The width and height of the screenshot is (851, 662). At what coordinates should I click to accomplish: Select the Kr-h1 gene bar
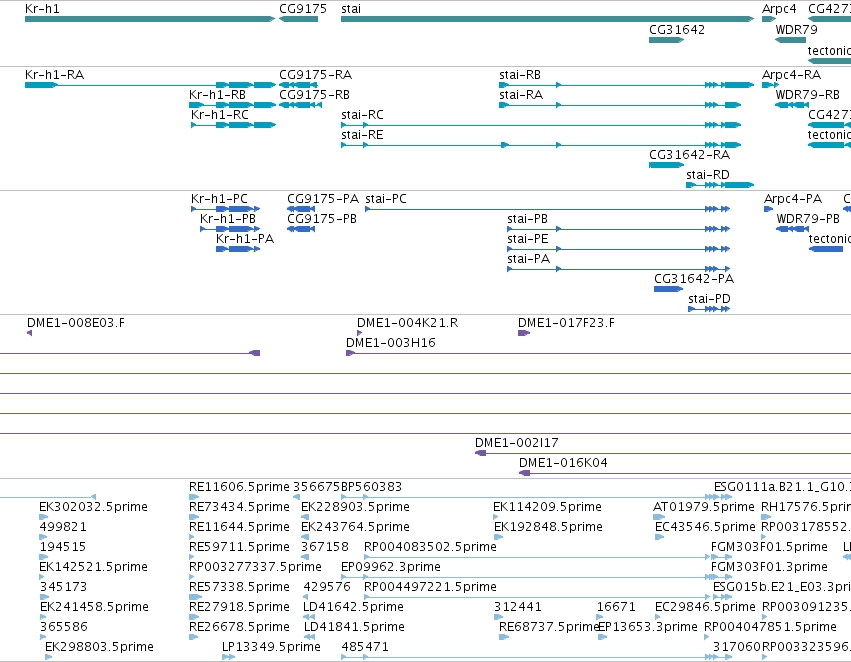(150, 19)
